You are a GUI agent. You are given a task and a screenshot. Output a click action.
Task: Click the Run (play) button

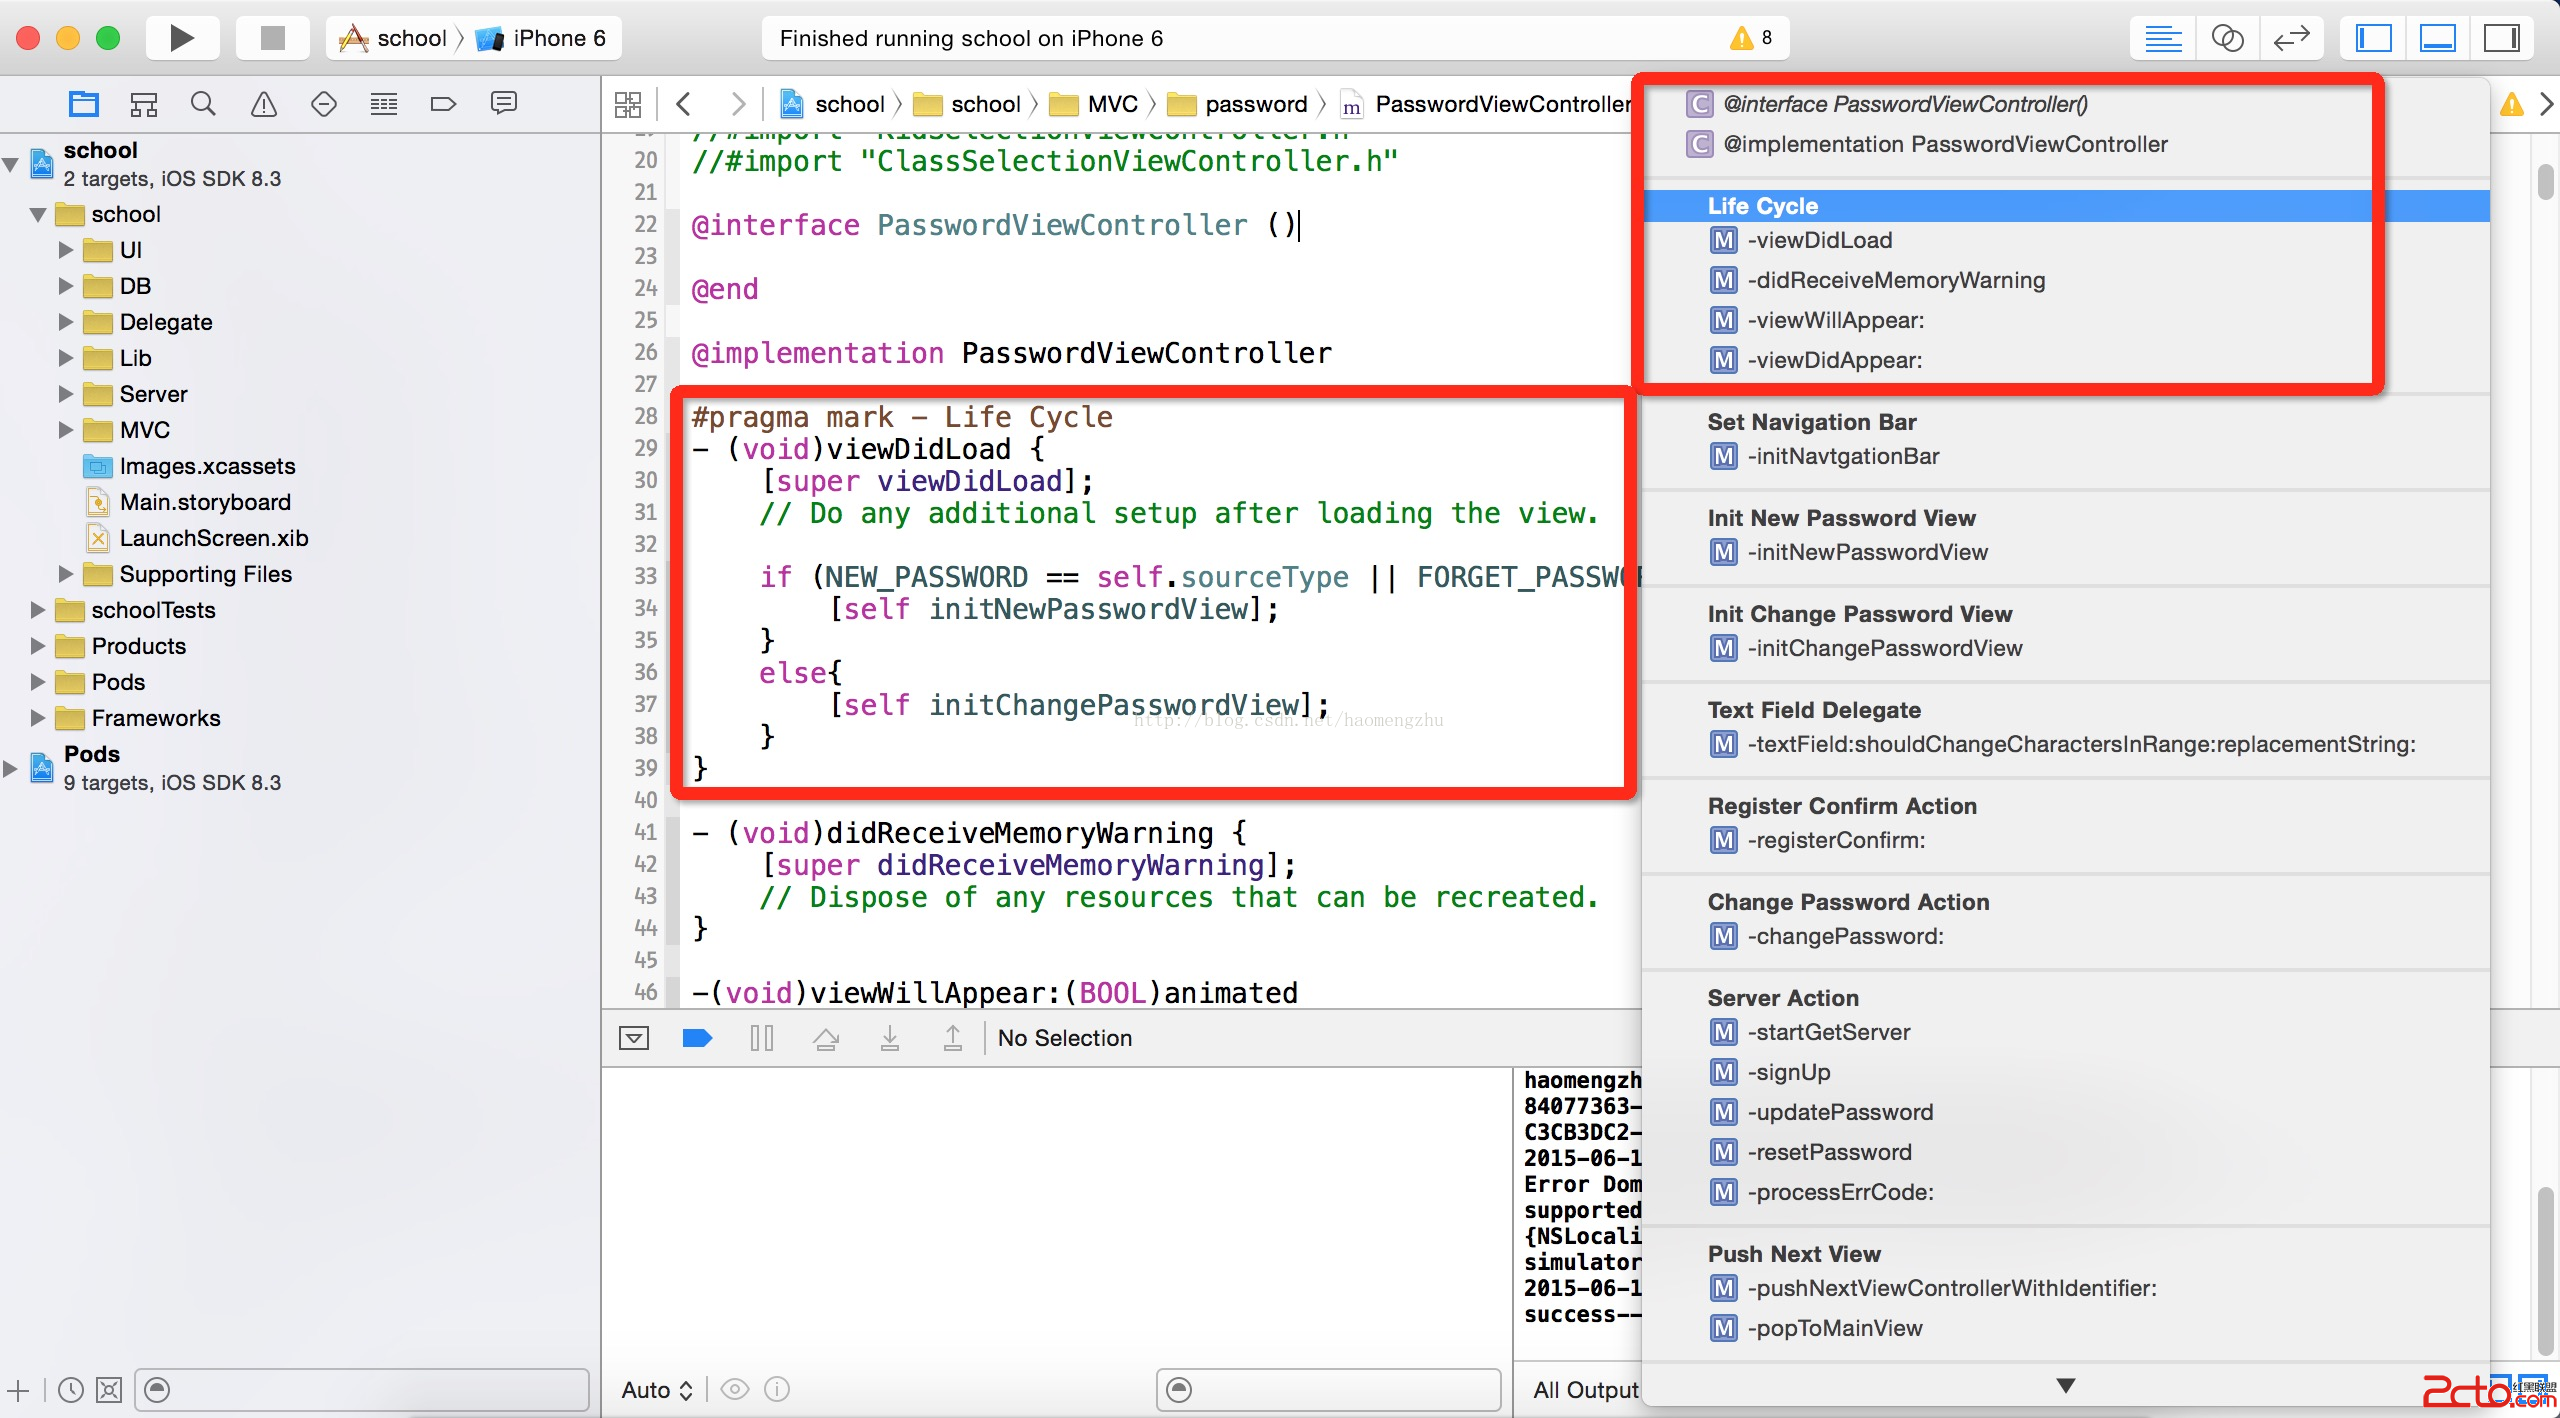pos(181,38)
